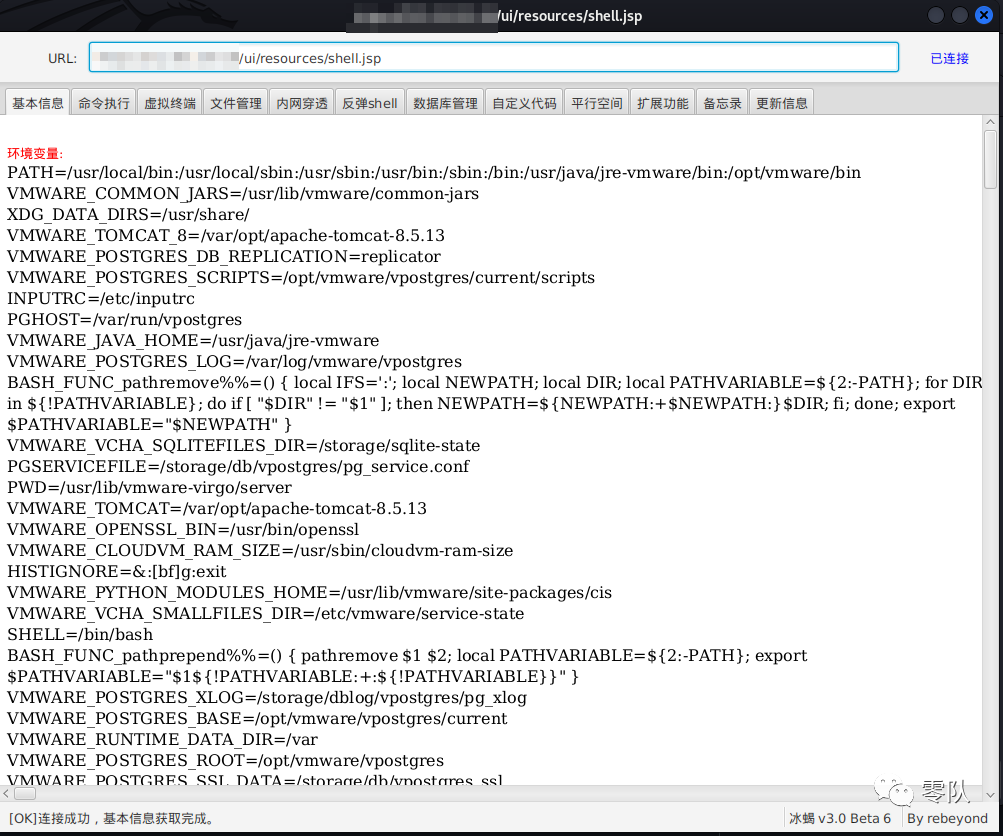Click the VMWARE_TOMCAT=/var/opt/apache-tomcat-8.5.13 line
Viewport: 1003px width, 836px height.
(217, 509)
